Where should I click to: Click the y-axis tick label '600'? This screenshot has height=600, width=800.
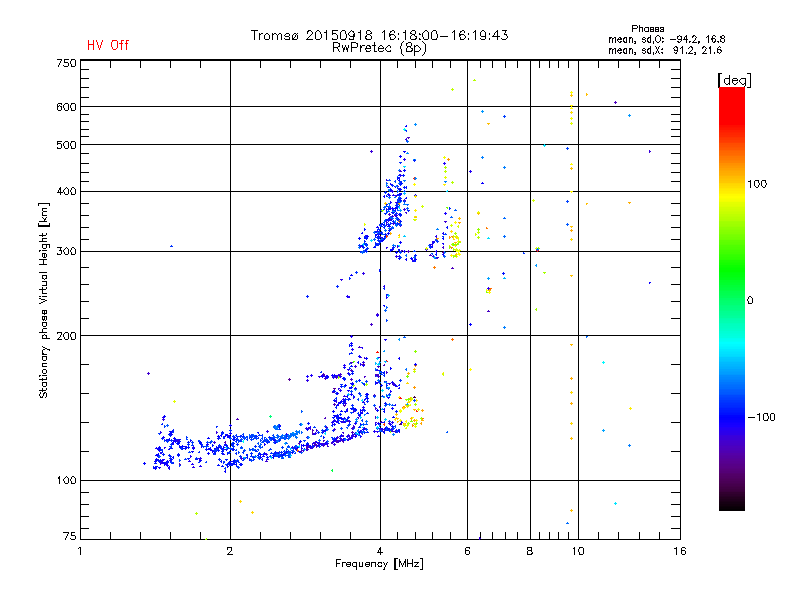66,107
